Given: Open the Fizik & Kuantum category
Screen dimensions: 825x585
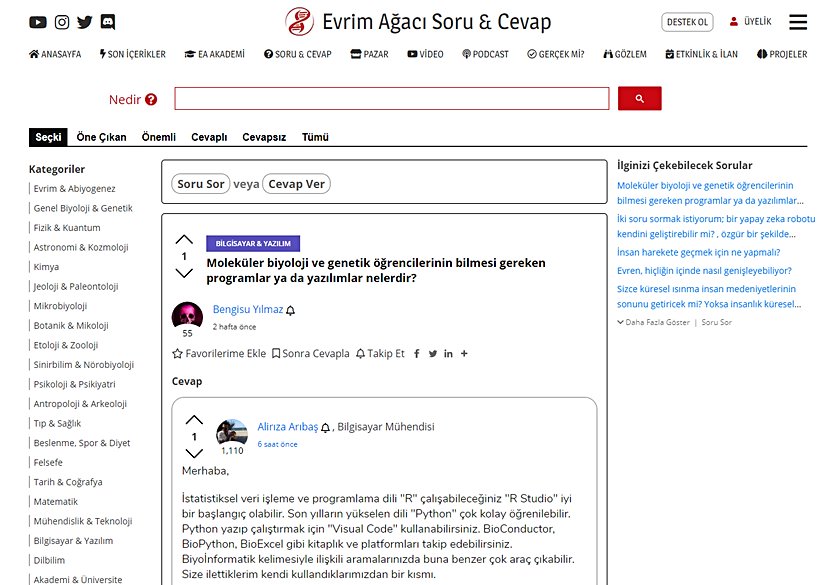Looking at the screenshot, I should [x=67, y=228].
